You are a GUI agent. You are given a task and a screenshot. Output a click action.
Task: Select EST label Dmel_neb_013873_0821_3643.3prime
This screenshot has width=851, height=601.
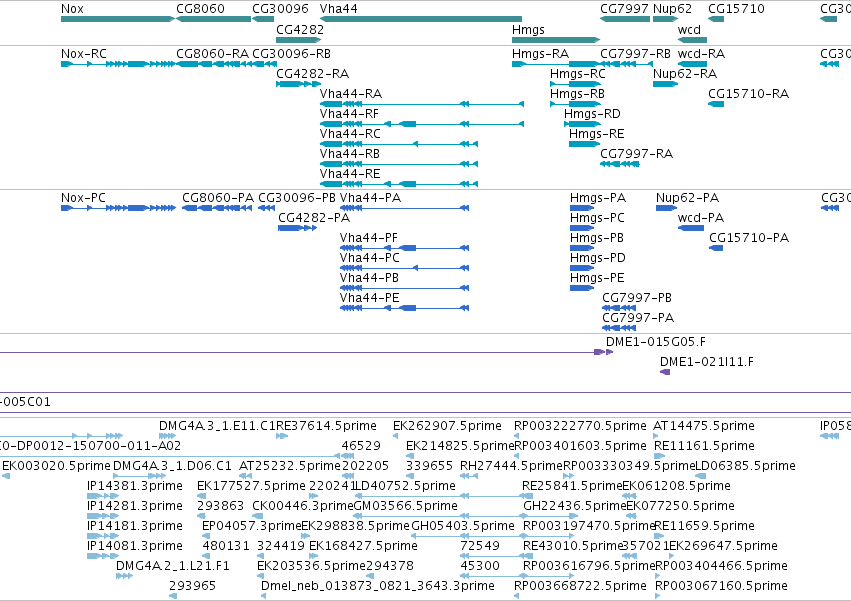378,586
